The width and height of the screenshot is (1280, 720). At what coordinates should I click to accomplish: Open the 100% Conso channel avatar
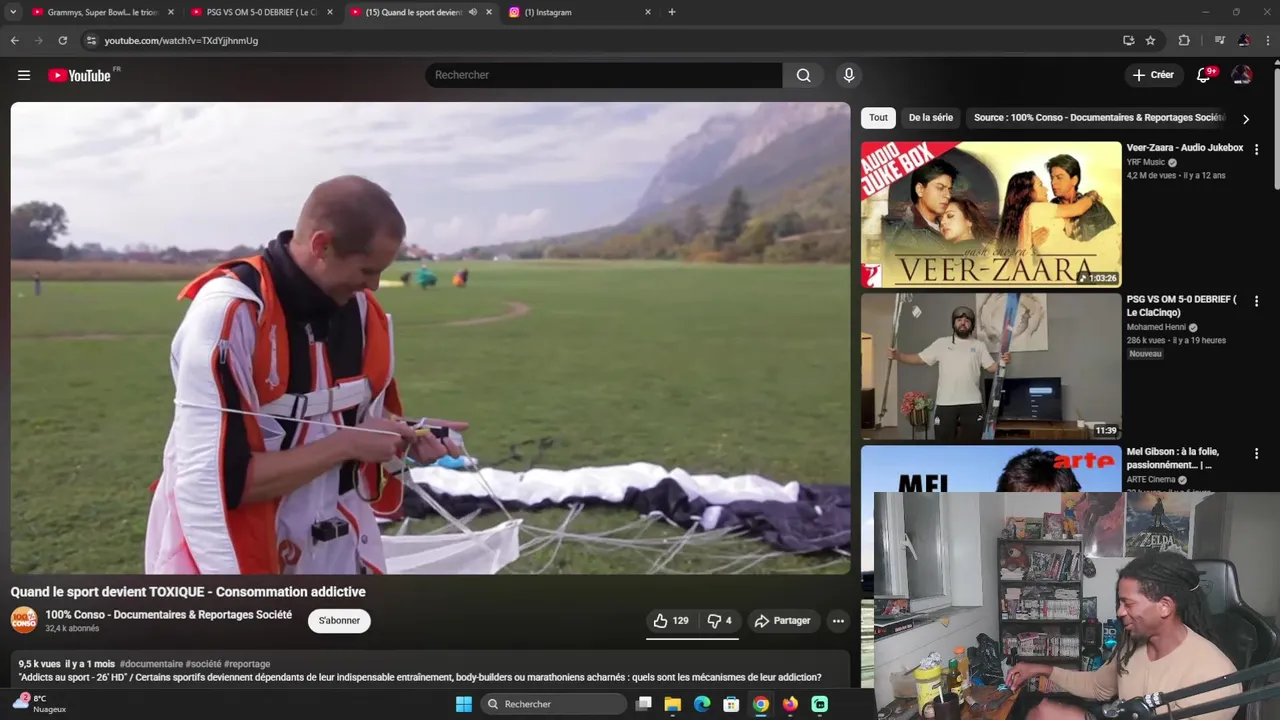[x=24, y=620]
